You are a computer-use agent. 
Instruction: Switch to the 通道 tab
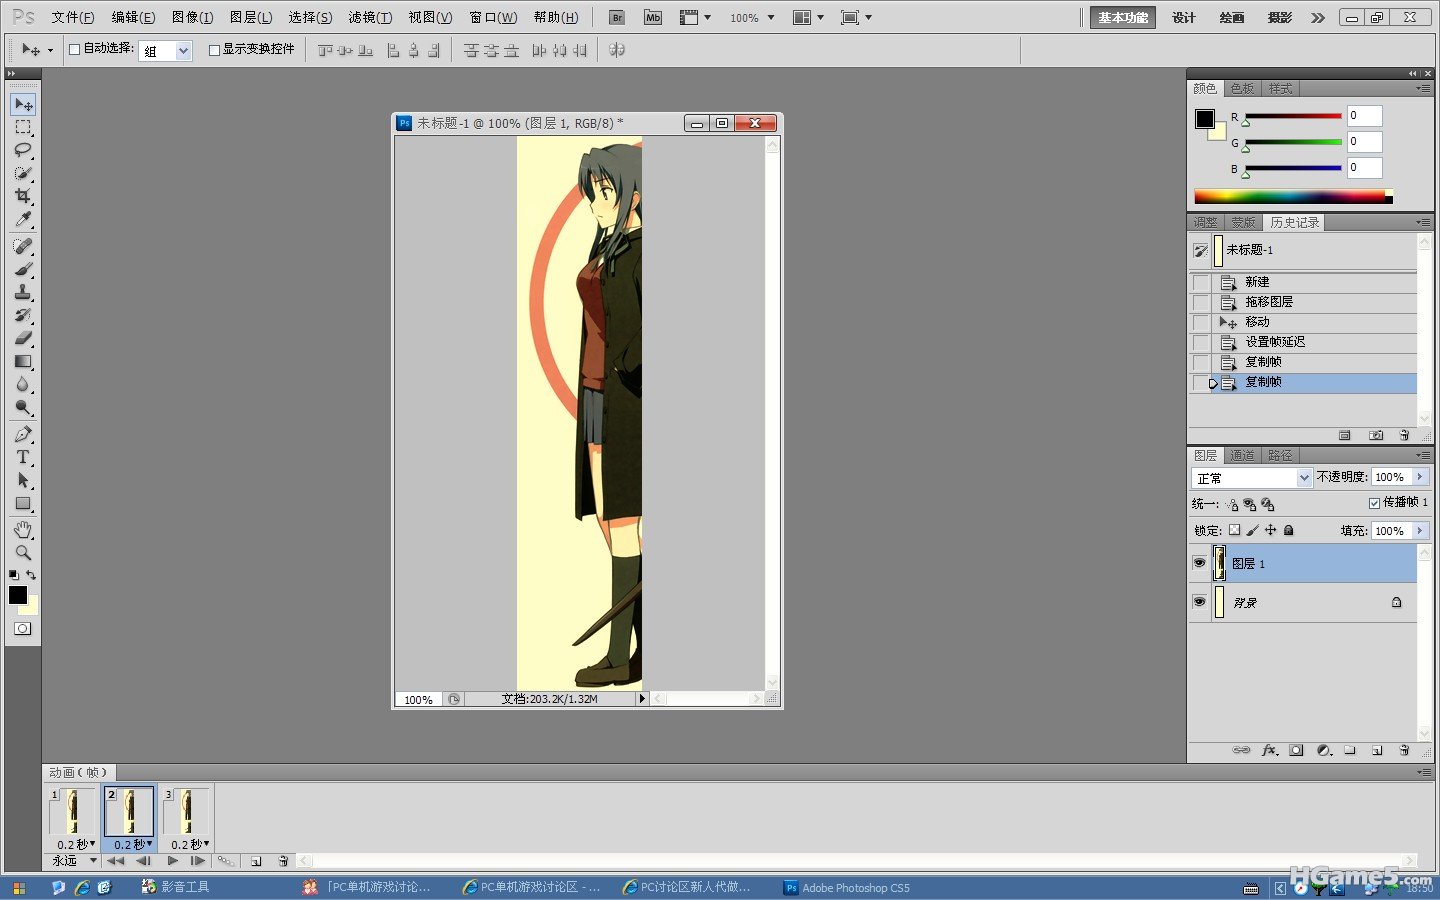1242,455
